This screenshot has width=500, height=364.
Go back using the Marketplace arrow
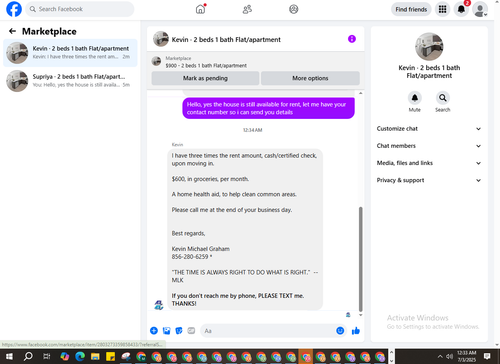(x=12, y=31)
